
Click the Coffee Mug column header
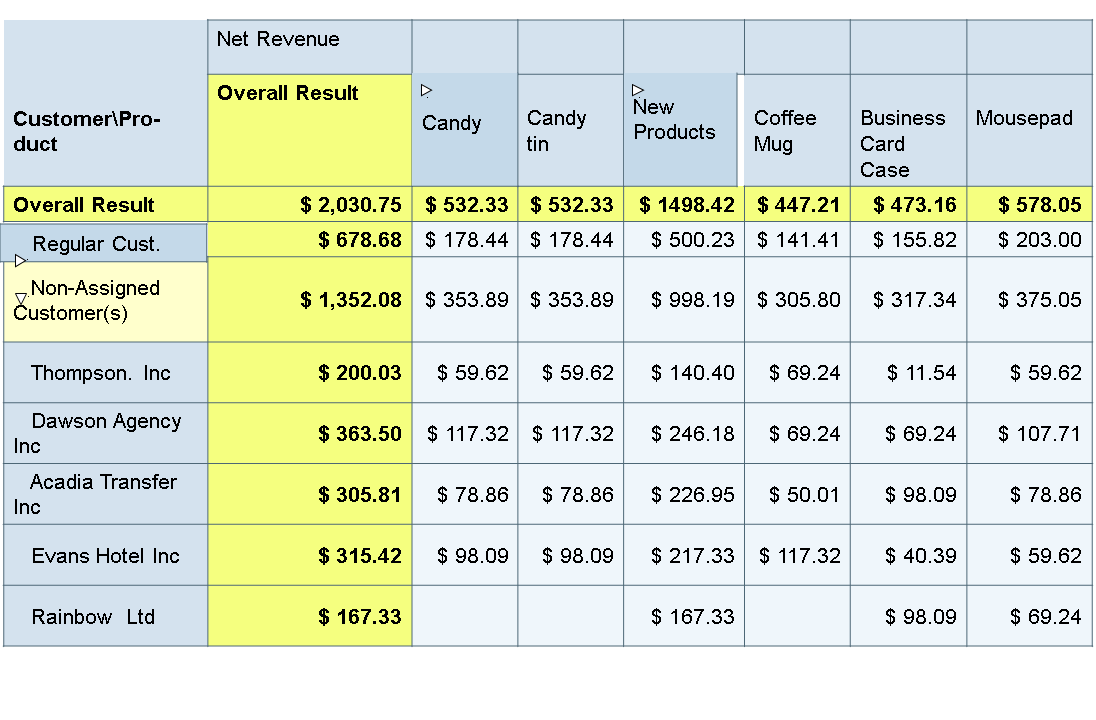point(785,131)
